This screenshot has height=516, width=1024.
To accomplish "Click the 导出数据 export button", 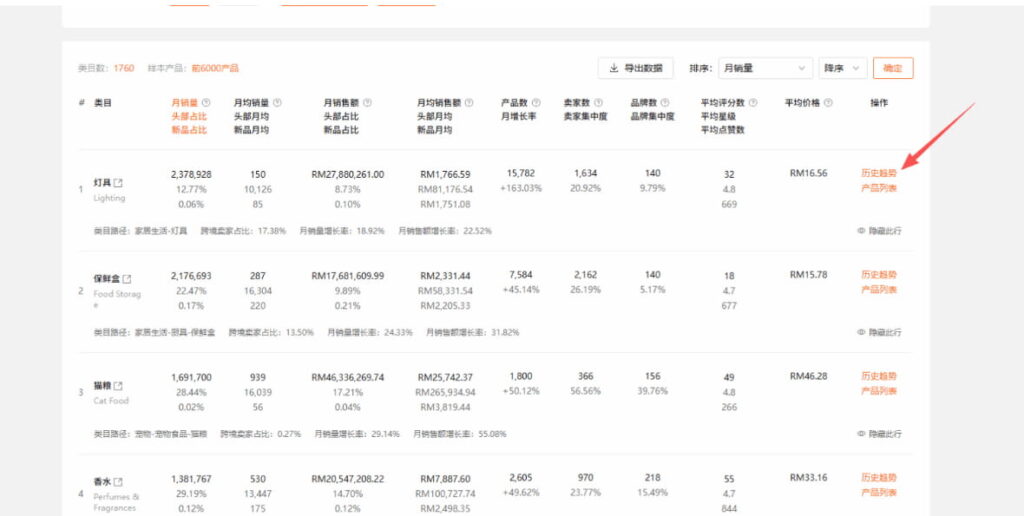I will click(635, 68).
